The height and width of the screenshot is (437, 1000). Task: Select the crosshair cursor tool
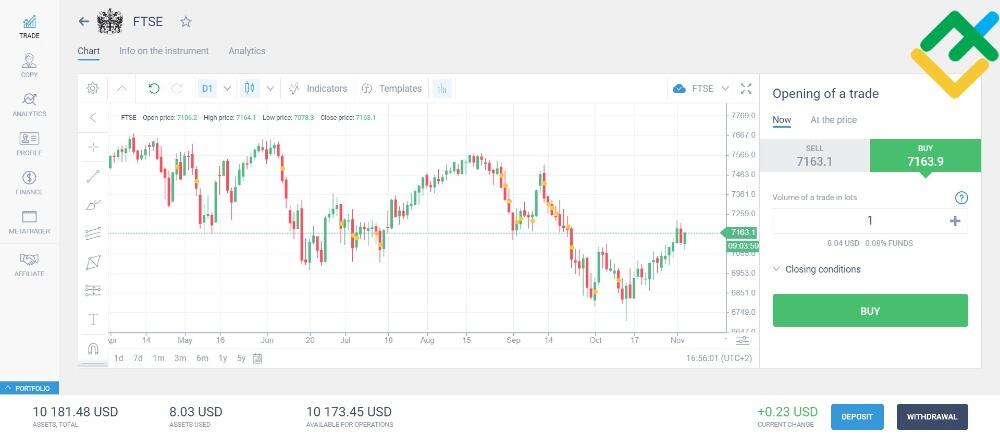pos(93,147)
